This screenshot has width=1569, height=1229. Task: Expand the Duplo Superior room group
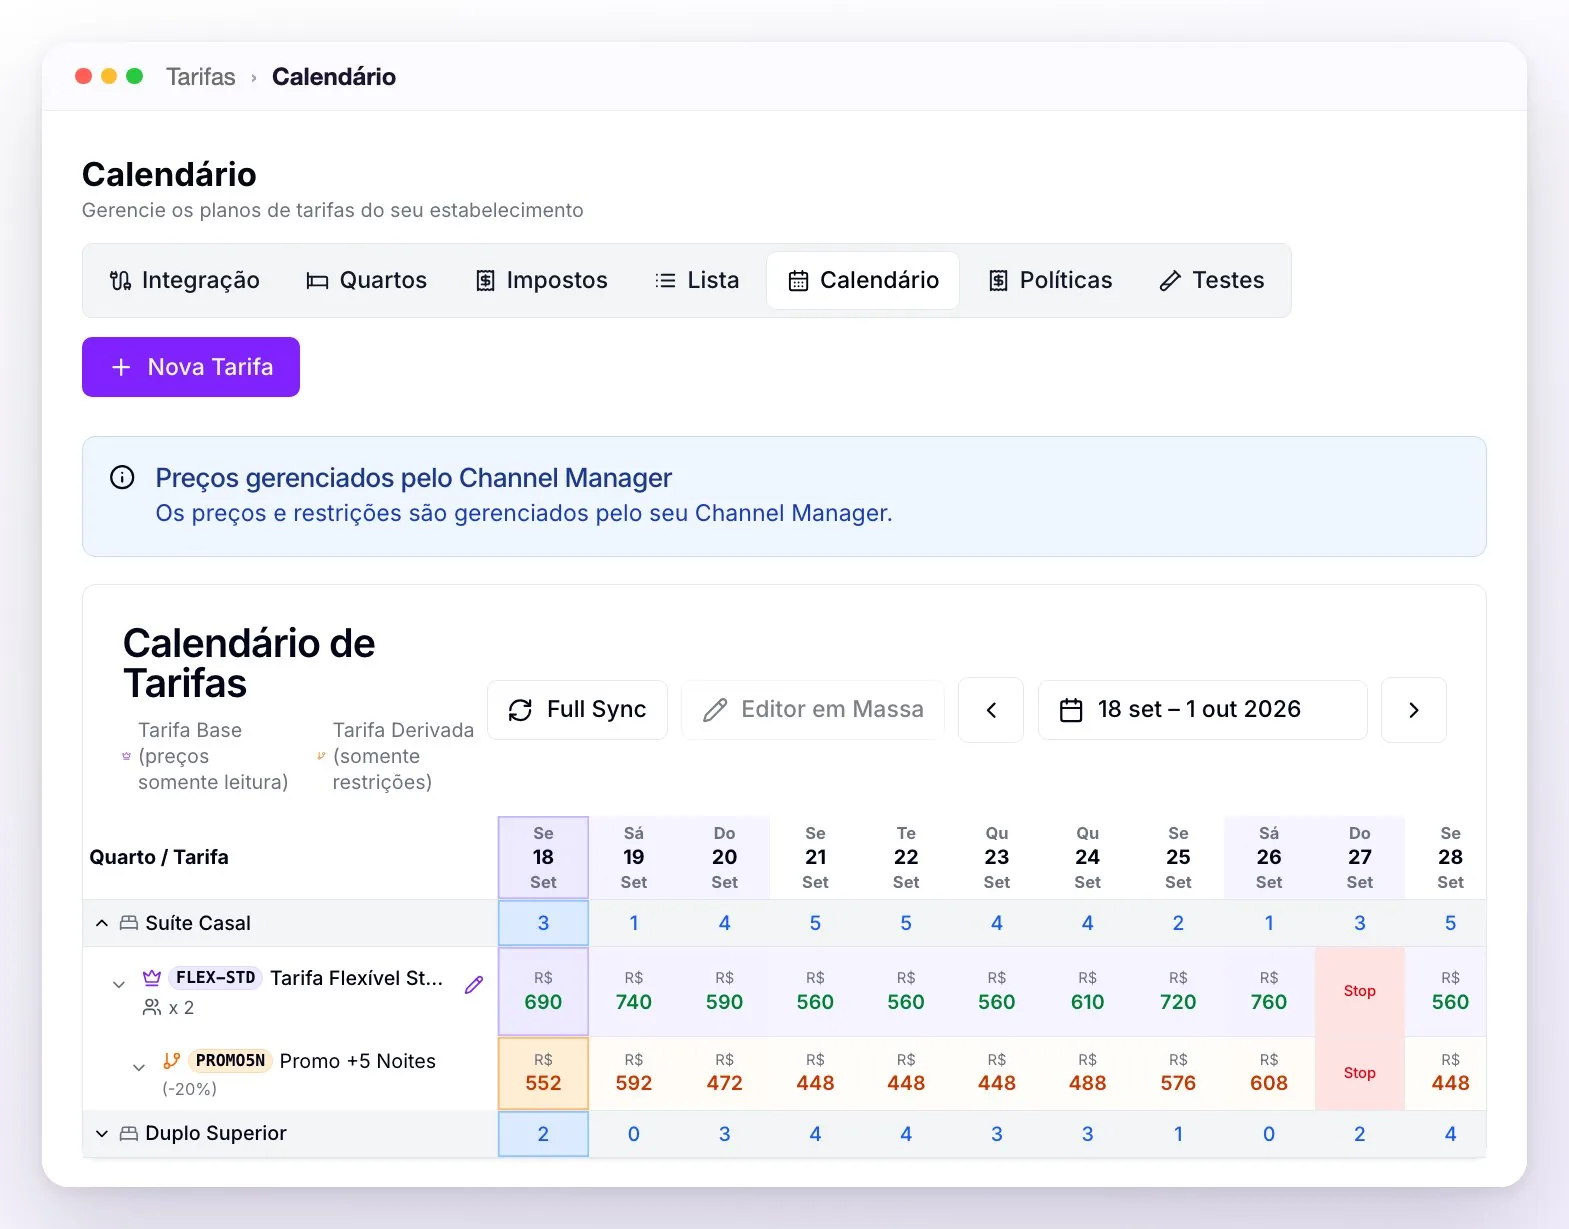click(x=102, y=1133)
